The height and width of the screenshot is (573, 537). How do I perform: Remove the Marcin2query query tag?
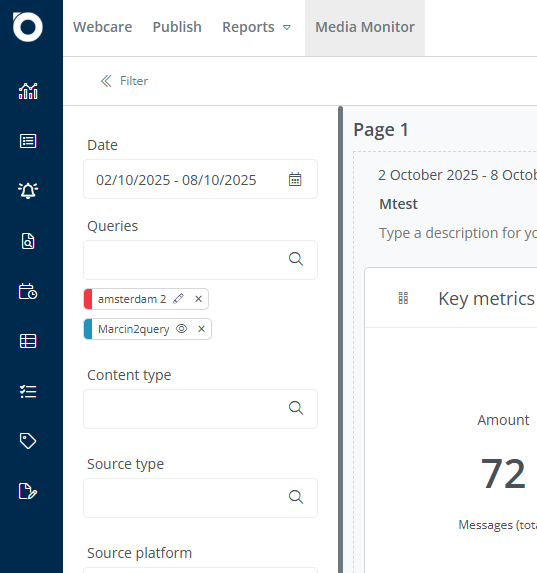tap(201, 329)
